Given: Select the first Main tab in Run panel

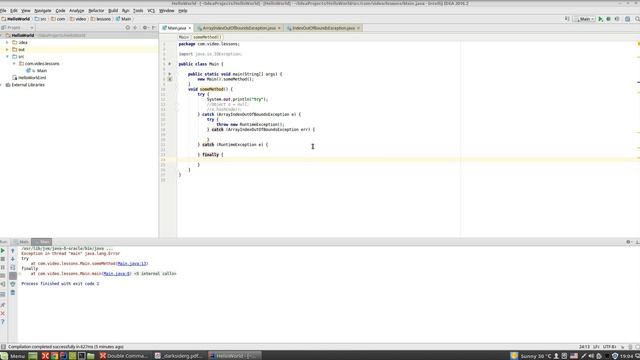Looking at the screenshot, I should (x=21, y=242).
